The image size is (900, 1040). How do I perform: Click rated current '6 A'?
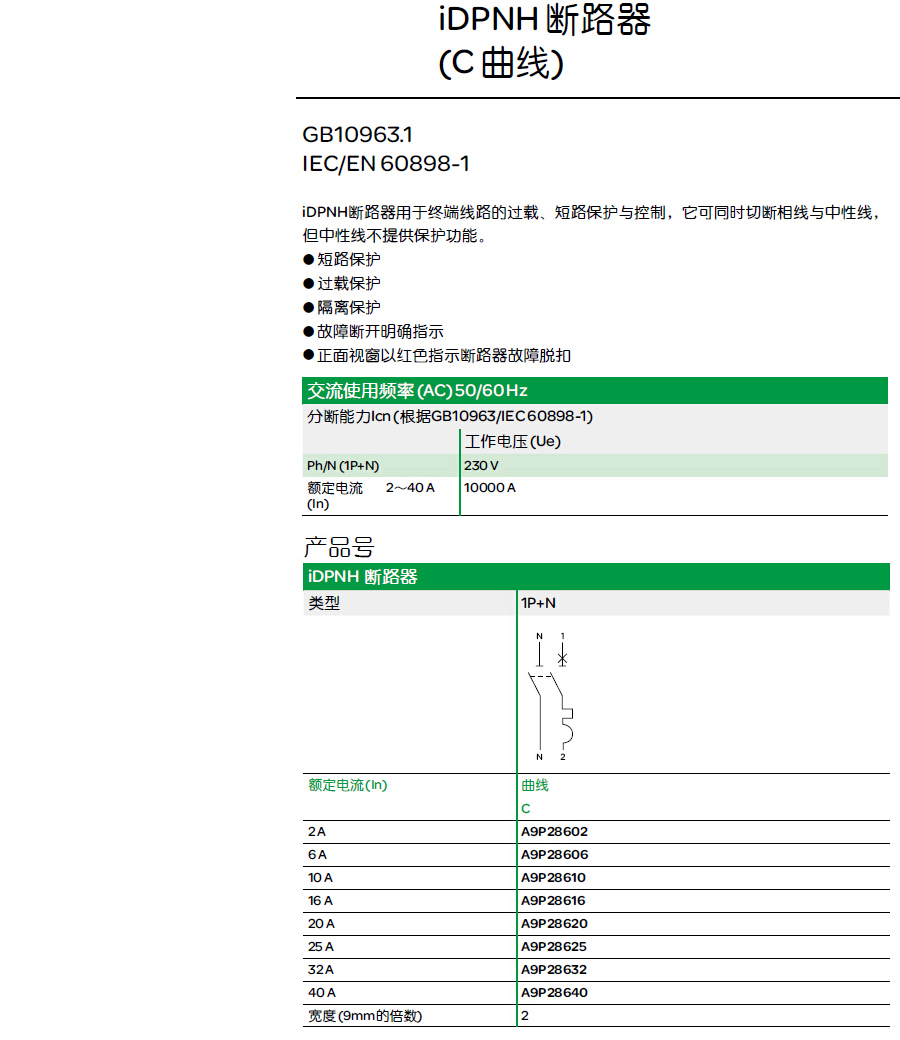pyautogui.click(x=317, y=855)
